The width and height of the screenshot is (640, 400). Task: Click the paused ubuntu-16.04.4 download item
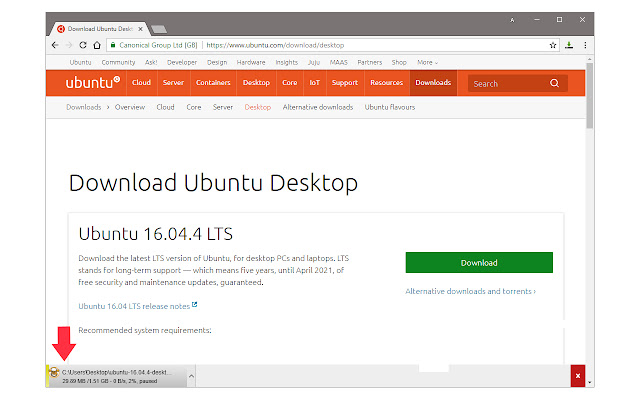click(116, 376)
